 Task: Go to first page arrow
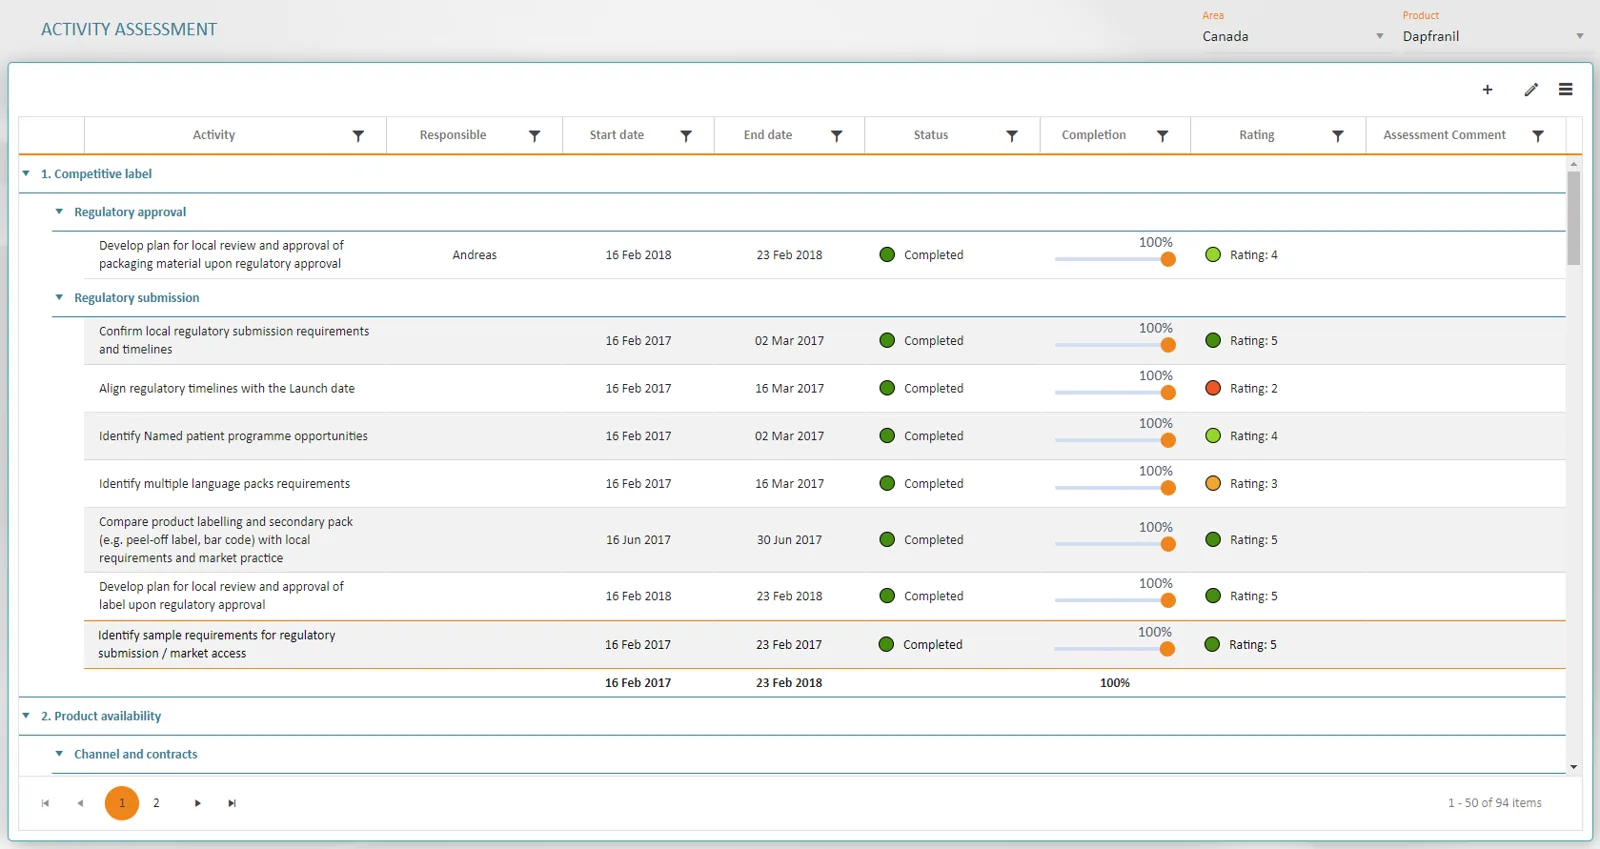tap(45, 803)
